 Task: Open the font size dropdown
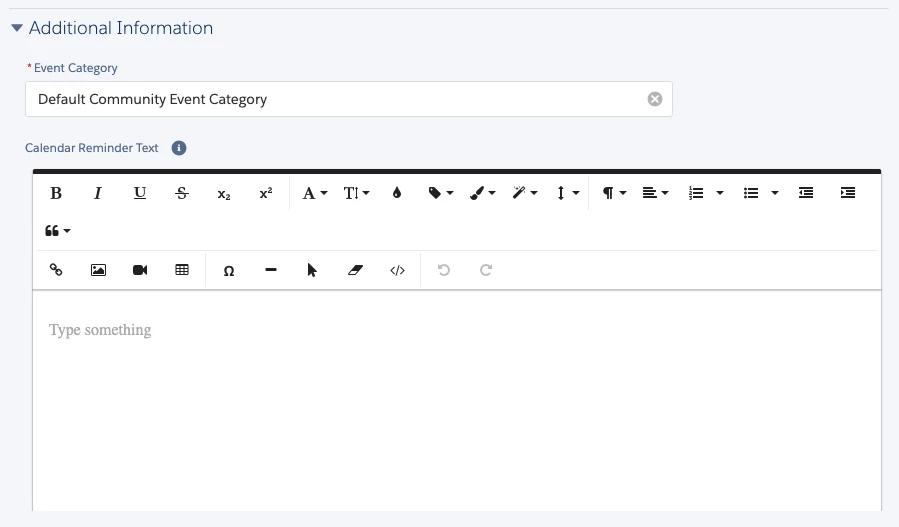click(x=356, y=193)
